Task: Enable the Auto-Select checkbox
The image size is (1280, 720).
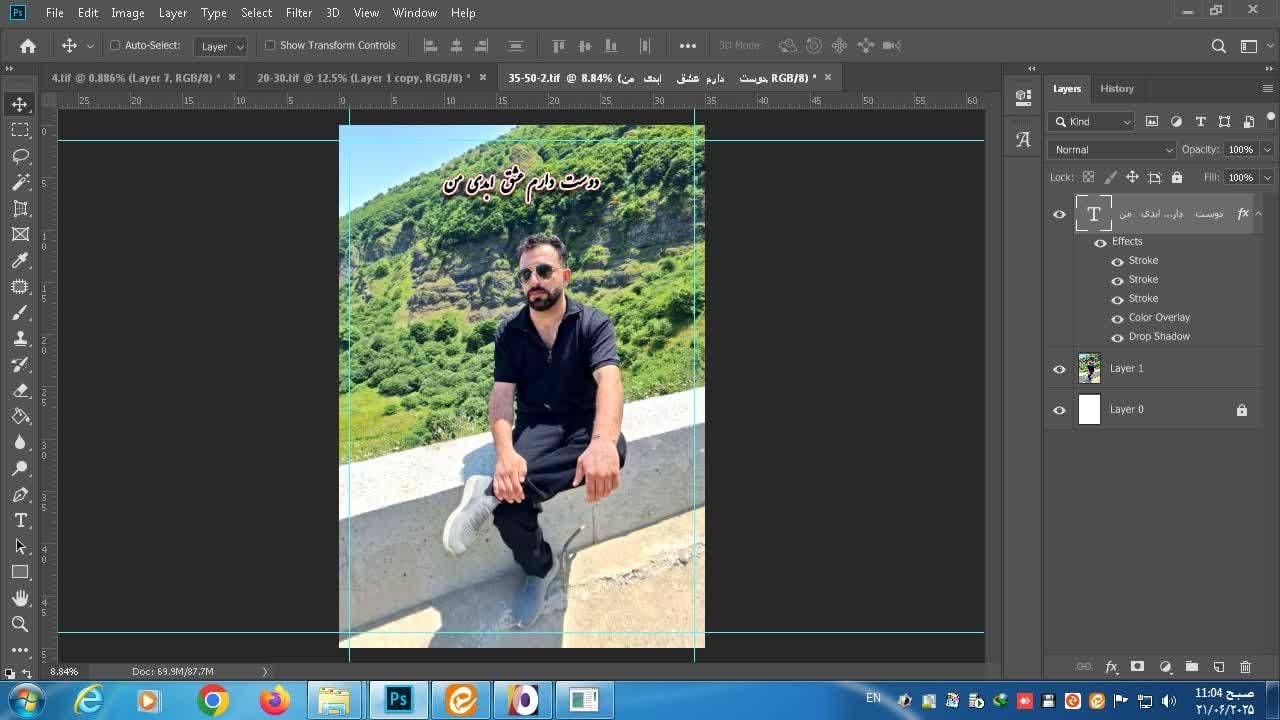Action: click(115, 45)
